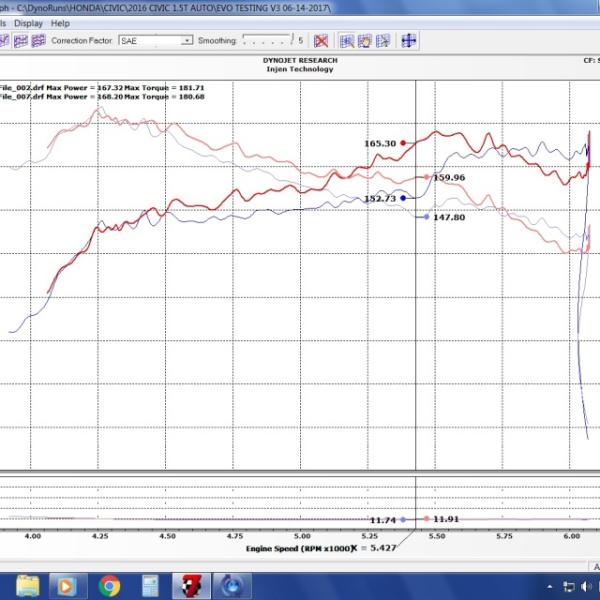Viewport: 600px width, 600px height.
Task: Open the Help menu
Action: [60, 23]
